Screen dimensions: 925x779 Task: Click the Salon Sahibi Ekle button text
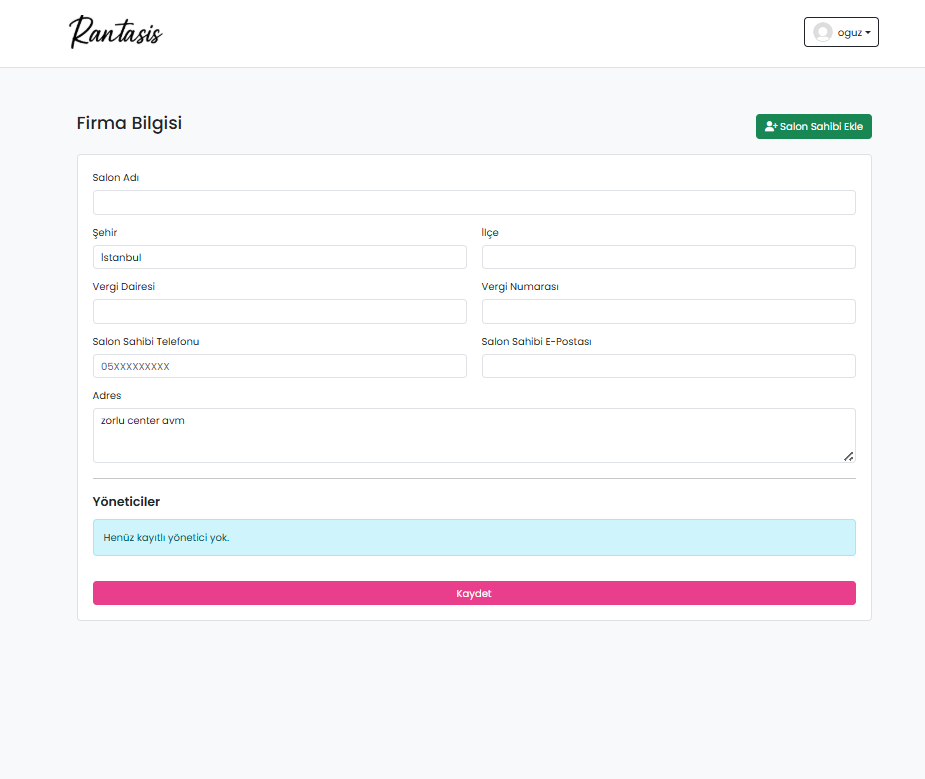click(821, 127)
